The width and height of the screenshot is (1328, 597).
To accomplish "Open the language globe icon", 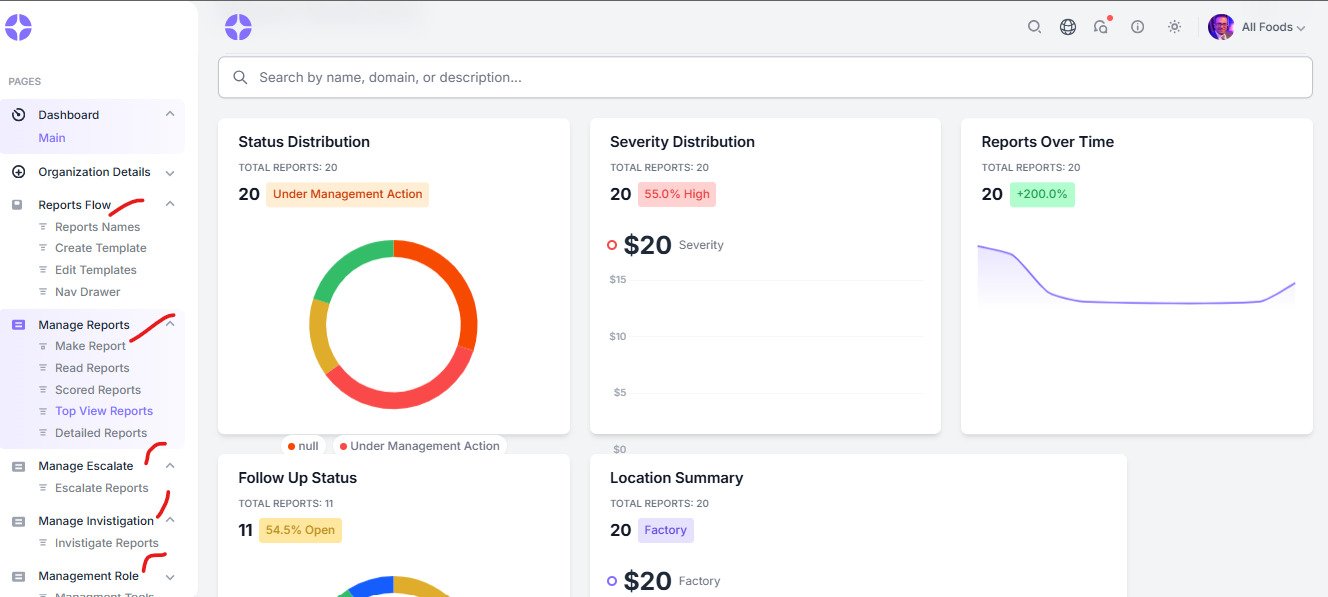I will pyautogui.click(x=1068, y=27).
